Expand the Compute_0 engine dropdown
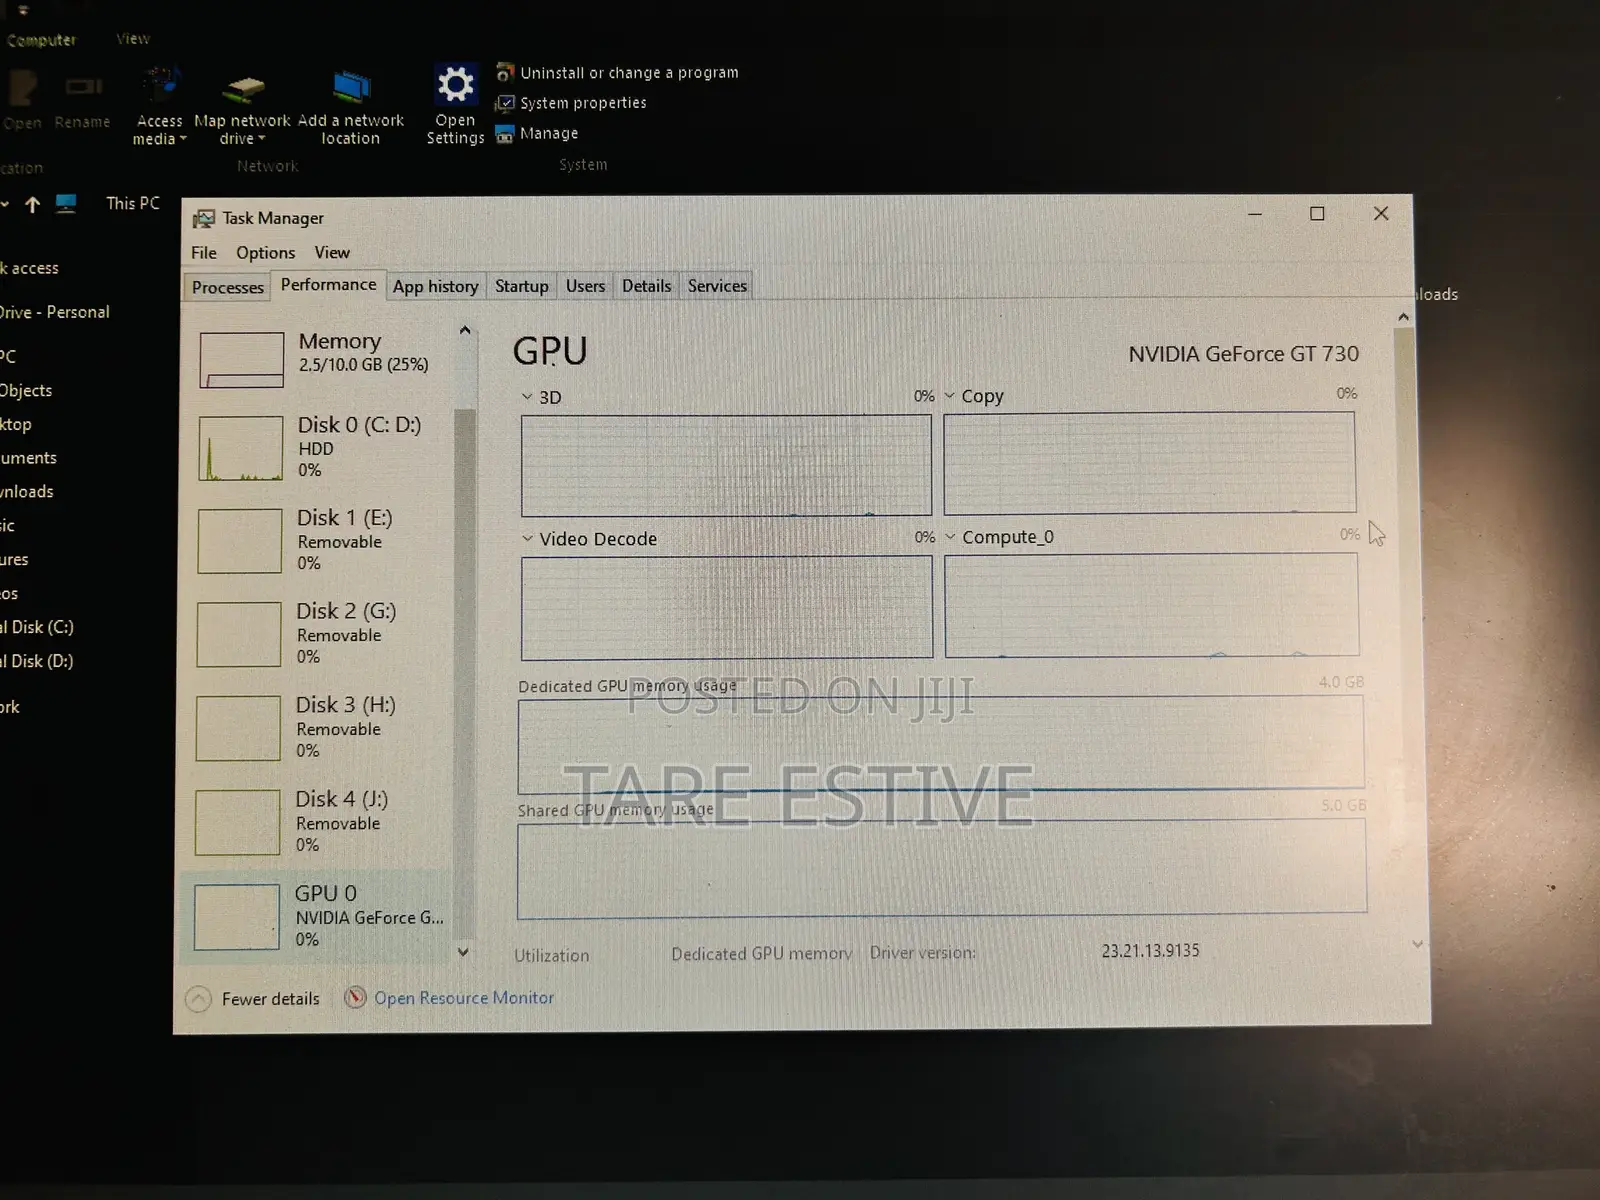1600x1200 pixels. 950,536
